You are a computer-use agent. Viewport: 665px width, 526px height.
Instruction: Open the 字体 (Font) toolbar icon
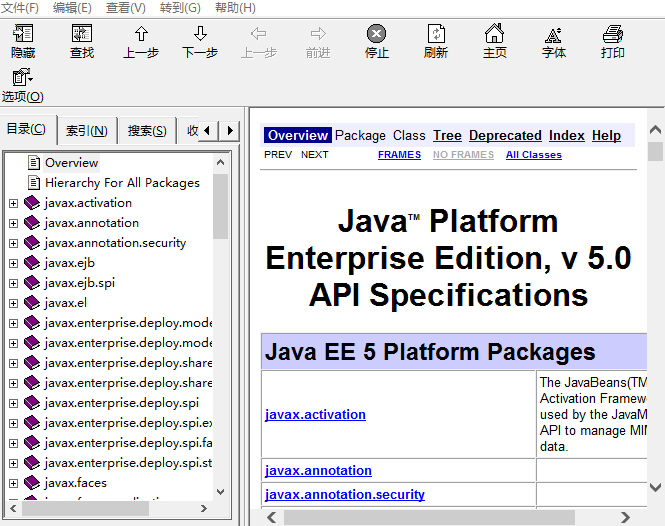pos(553,36)
